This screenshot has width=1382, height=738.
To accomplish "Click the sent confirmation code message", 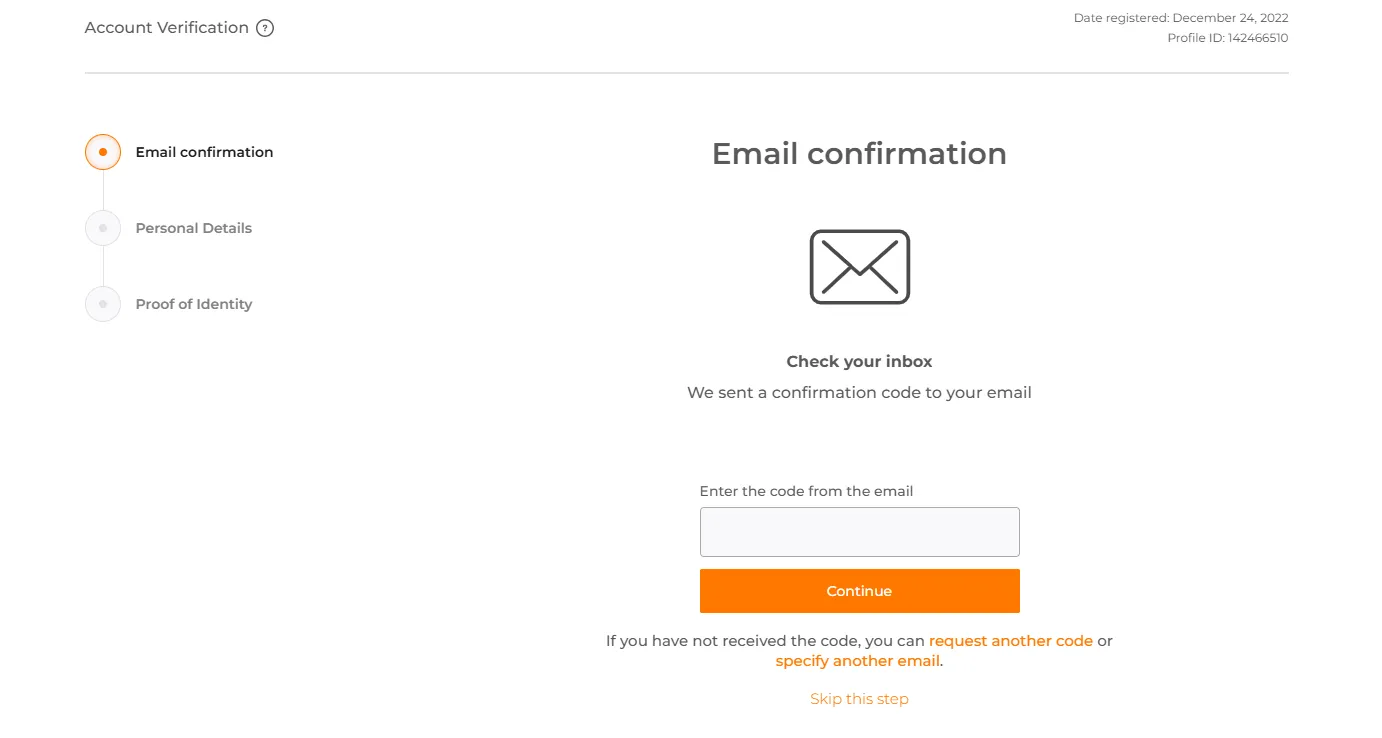I will tap(859, 393).
